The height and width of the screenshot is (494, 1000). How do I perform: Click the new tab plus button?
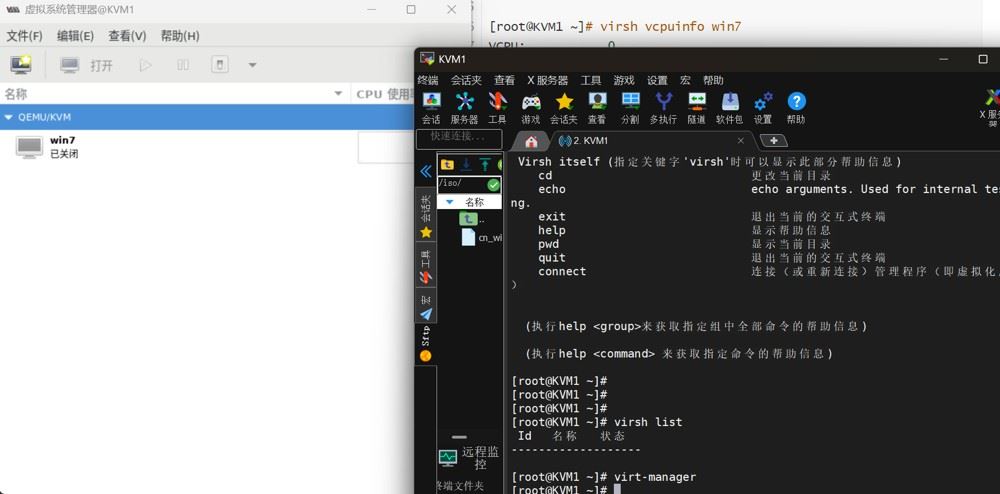click(x=774, y=141)
